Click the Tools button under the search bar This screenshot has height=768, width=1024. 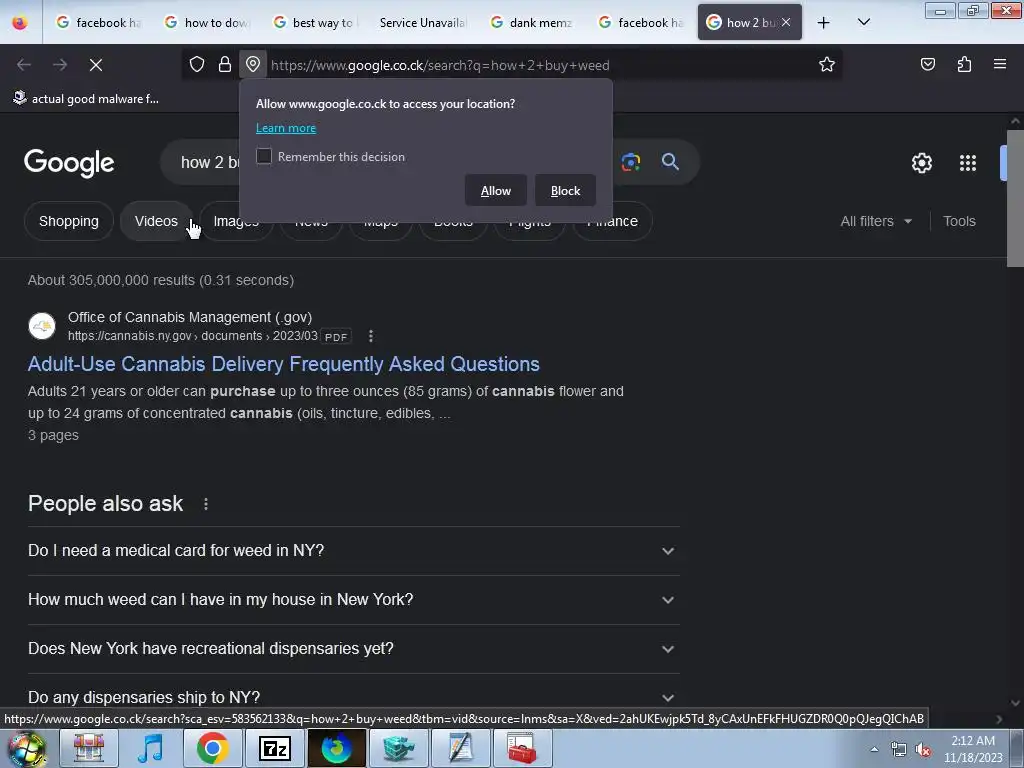(959, 221)
